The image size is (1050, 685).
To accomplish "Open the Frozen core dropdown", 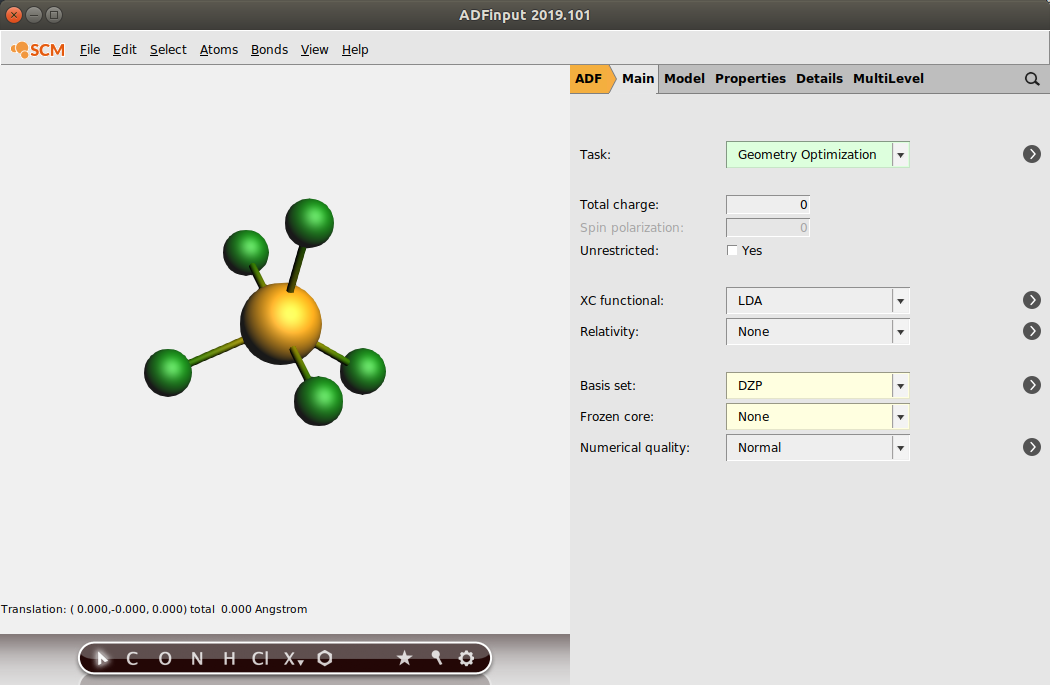I will coord(818,416).
